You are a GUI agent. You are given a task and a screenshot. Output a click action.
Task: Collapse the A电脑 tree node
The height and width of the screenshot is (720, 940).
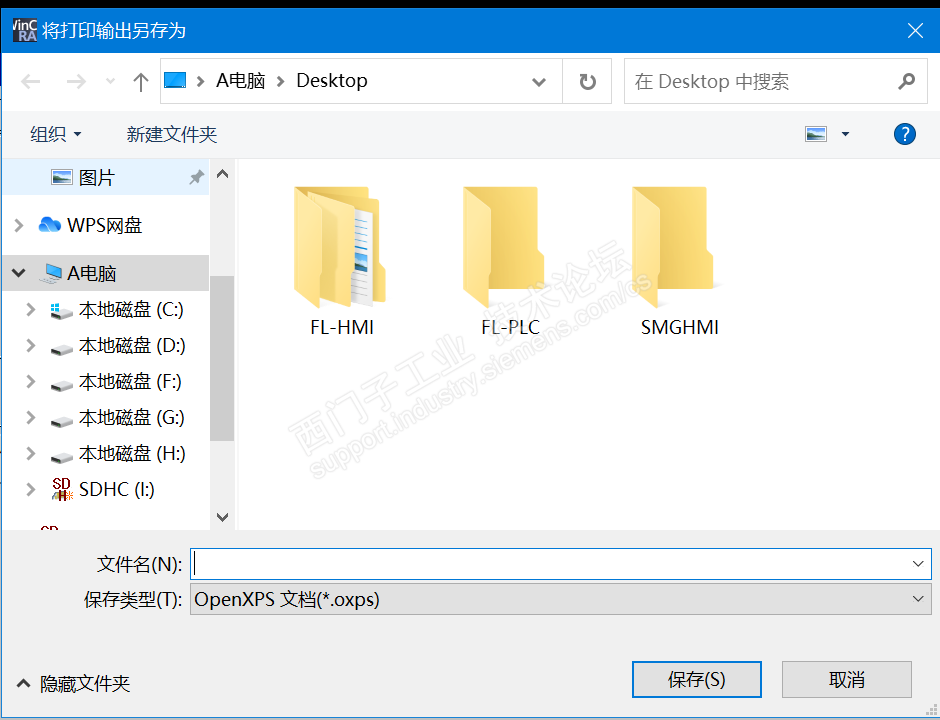[19, 273]
